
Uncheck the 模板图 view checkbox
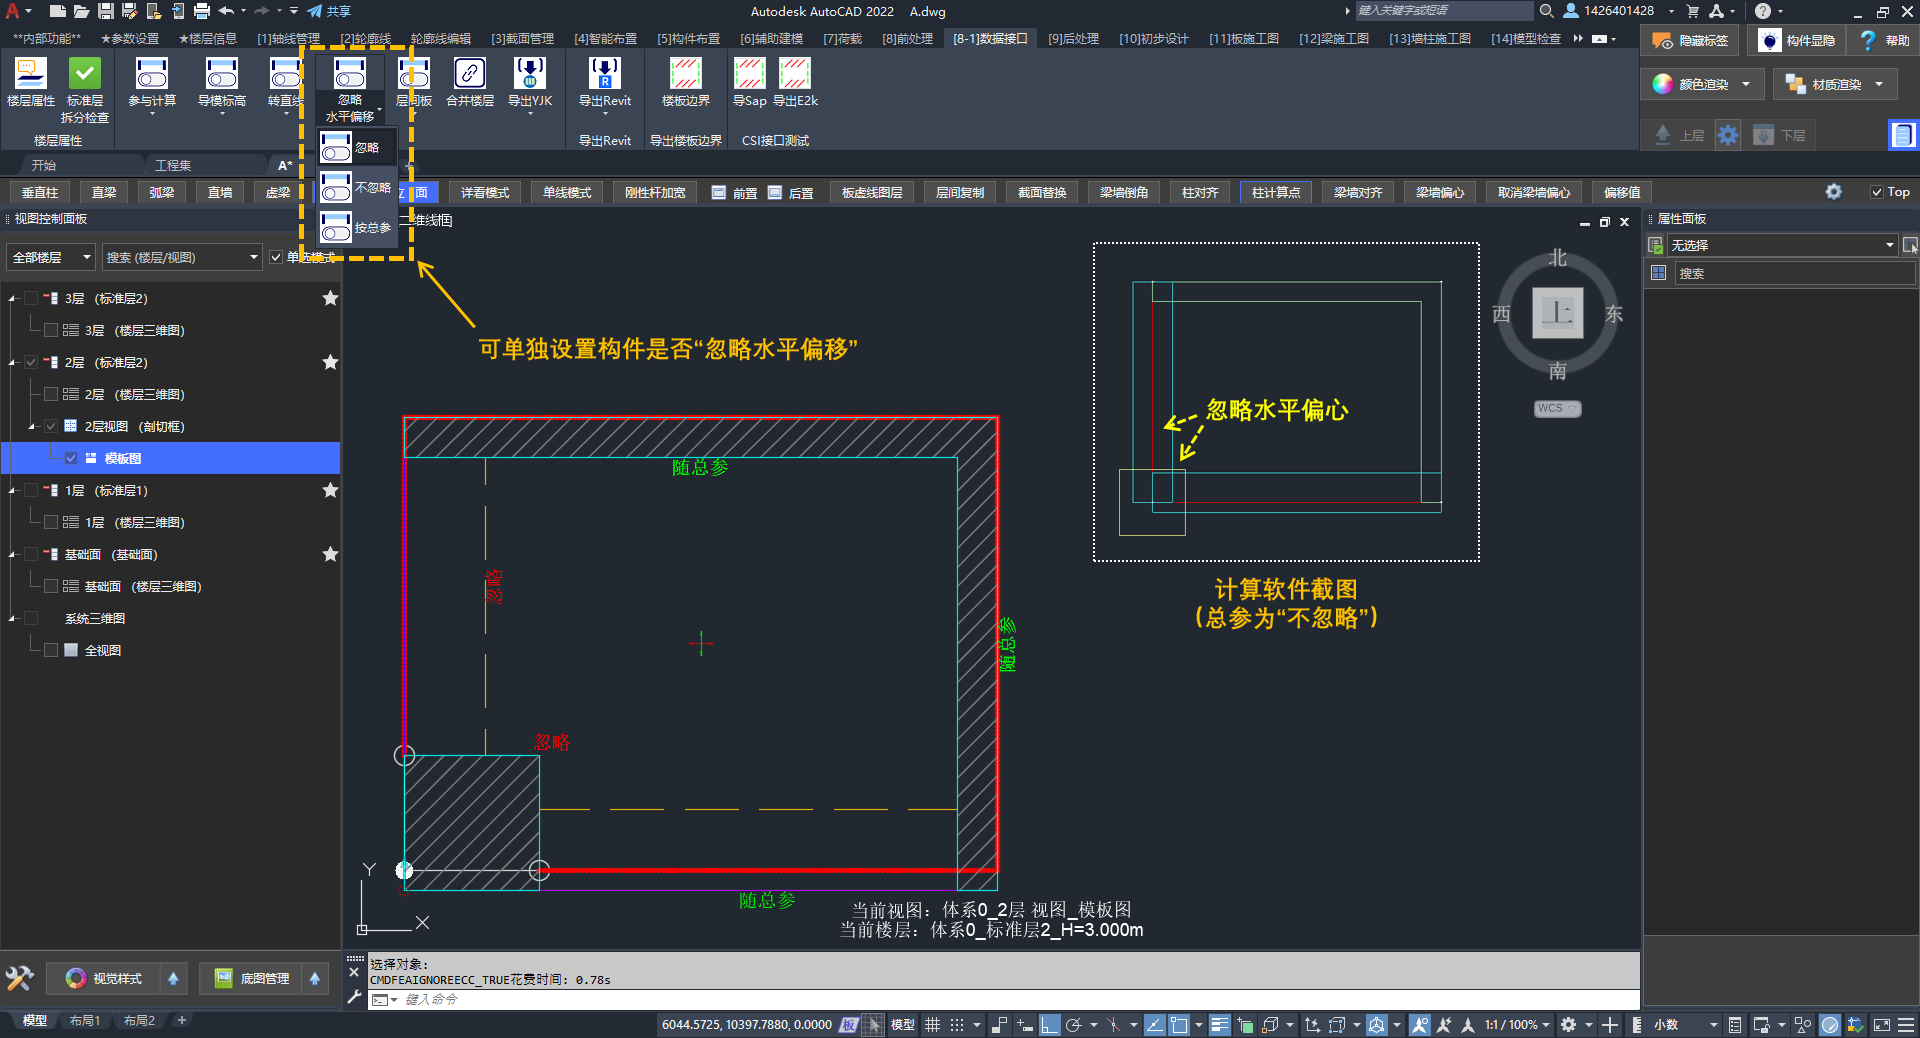(x=71, y=458)
